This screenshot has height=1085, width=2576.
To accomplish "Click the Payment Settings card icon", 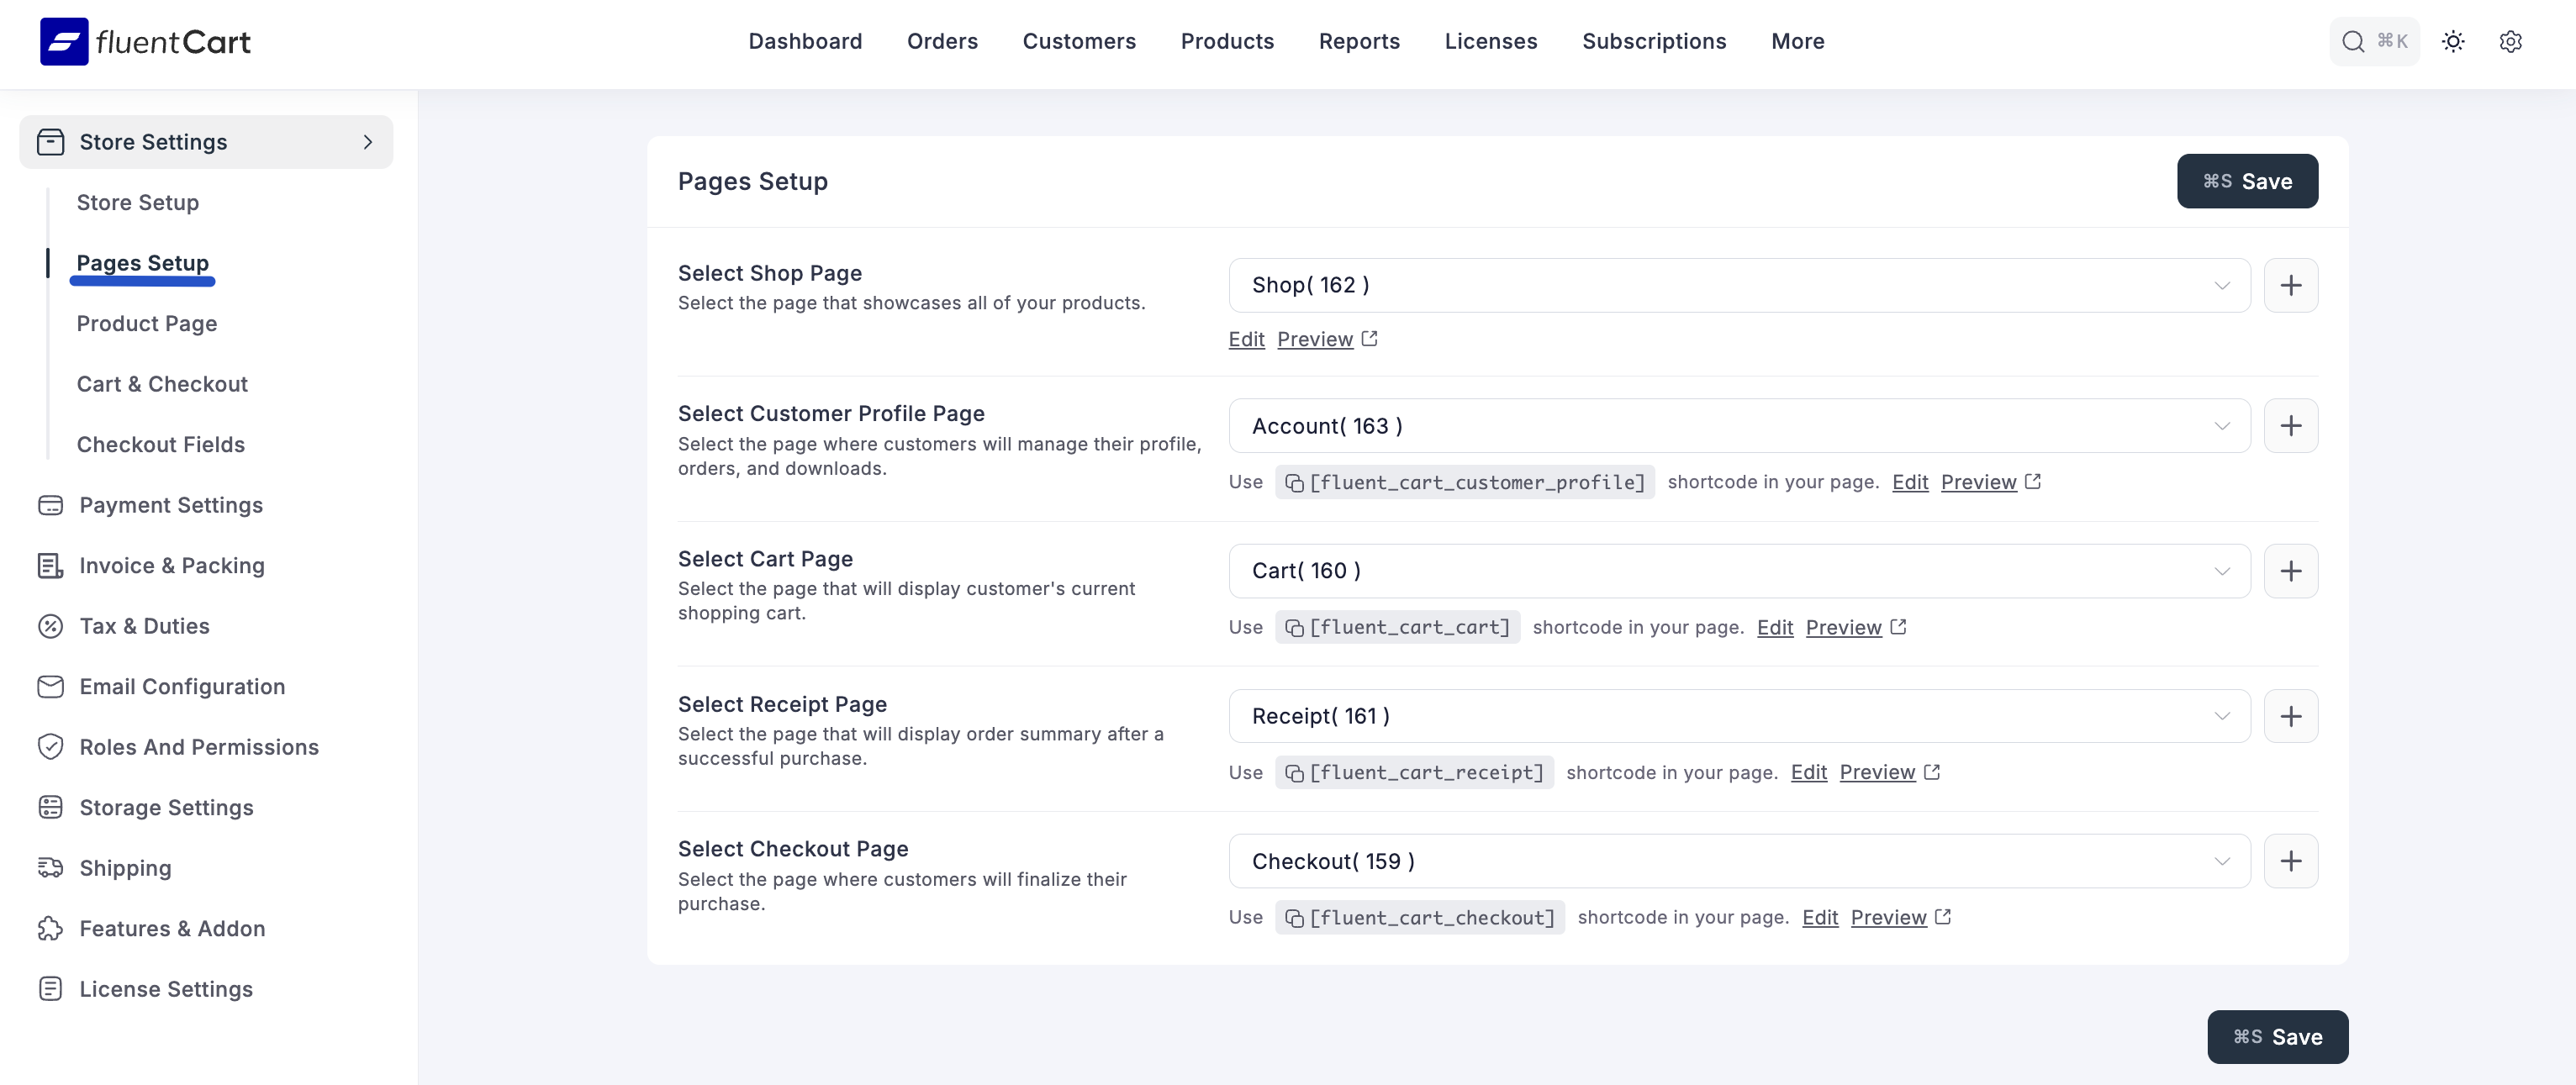I will pyautogui.click(x=51, y=505).
